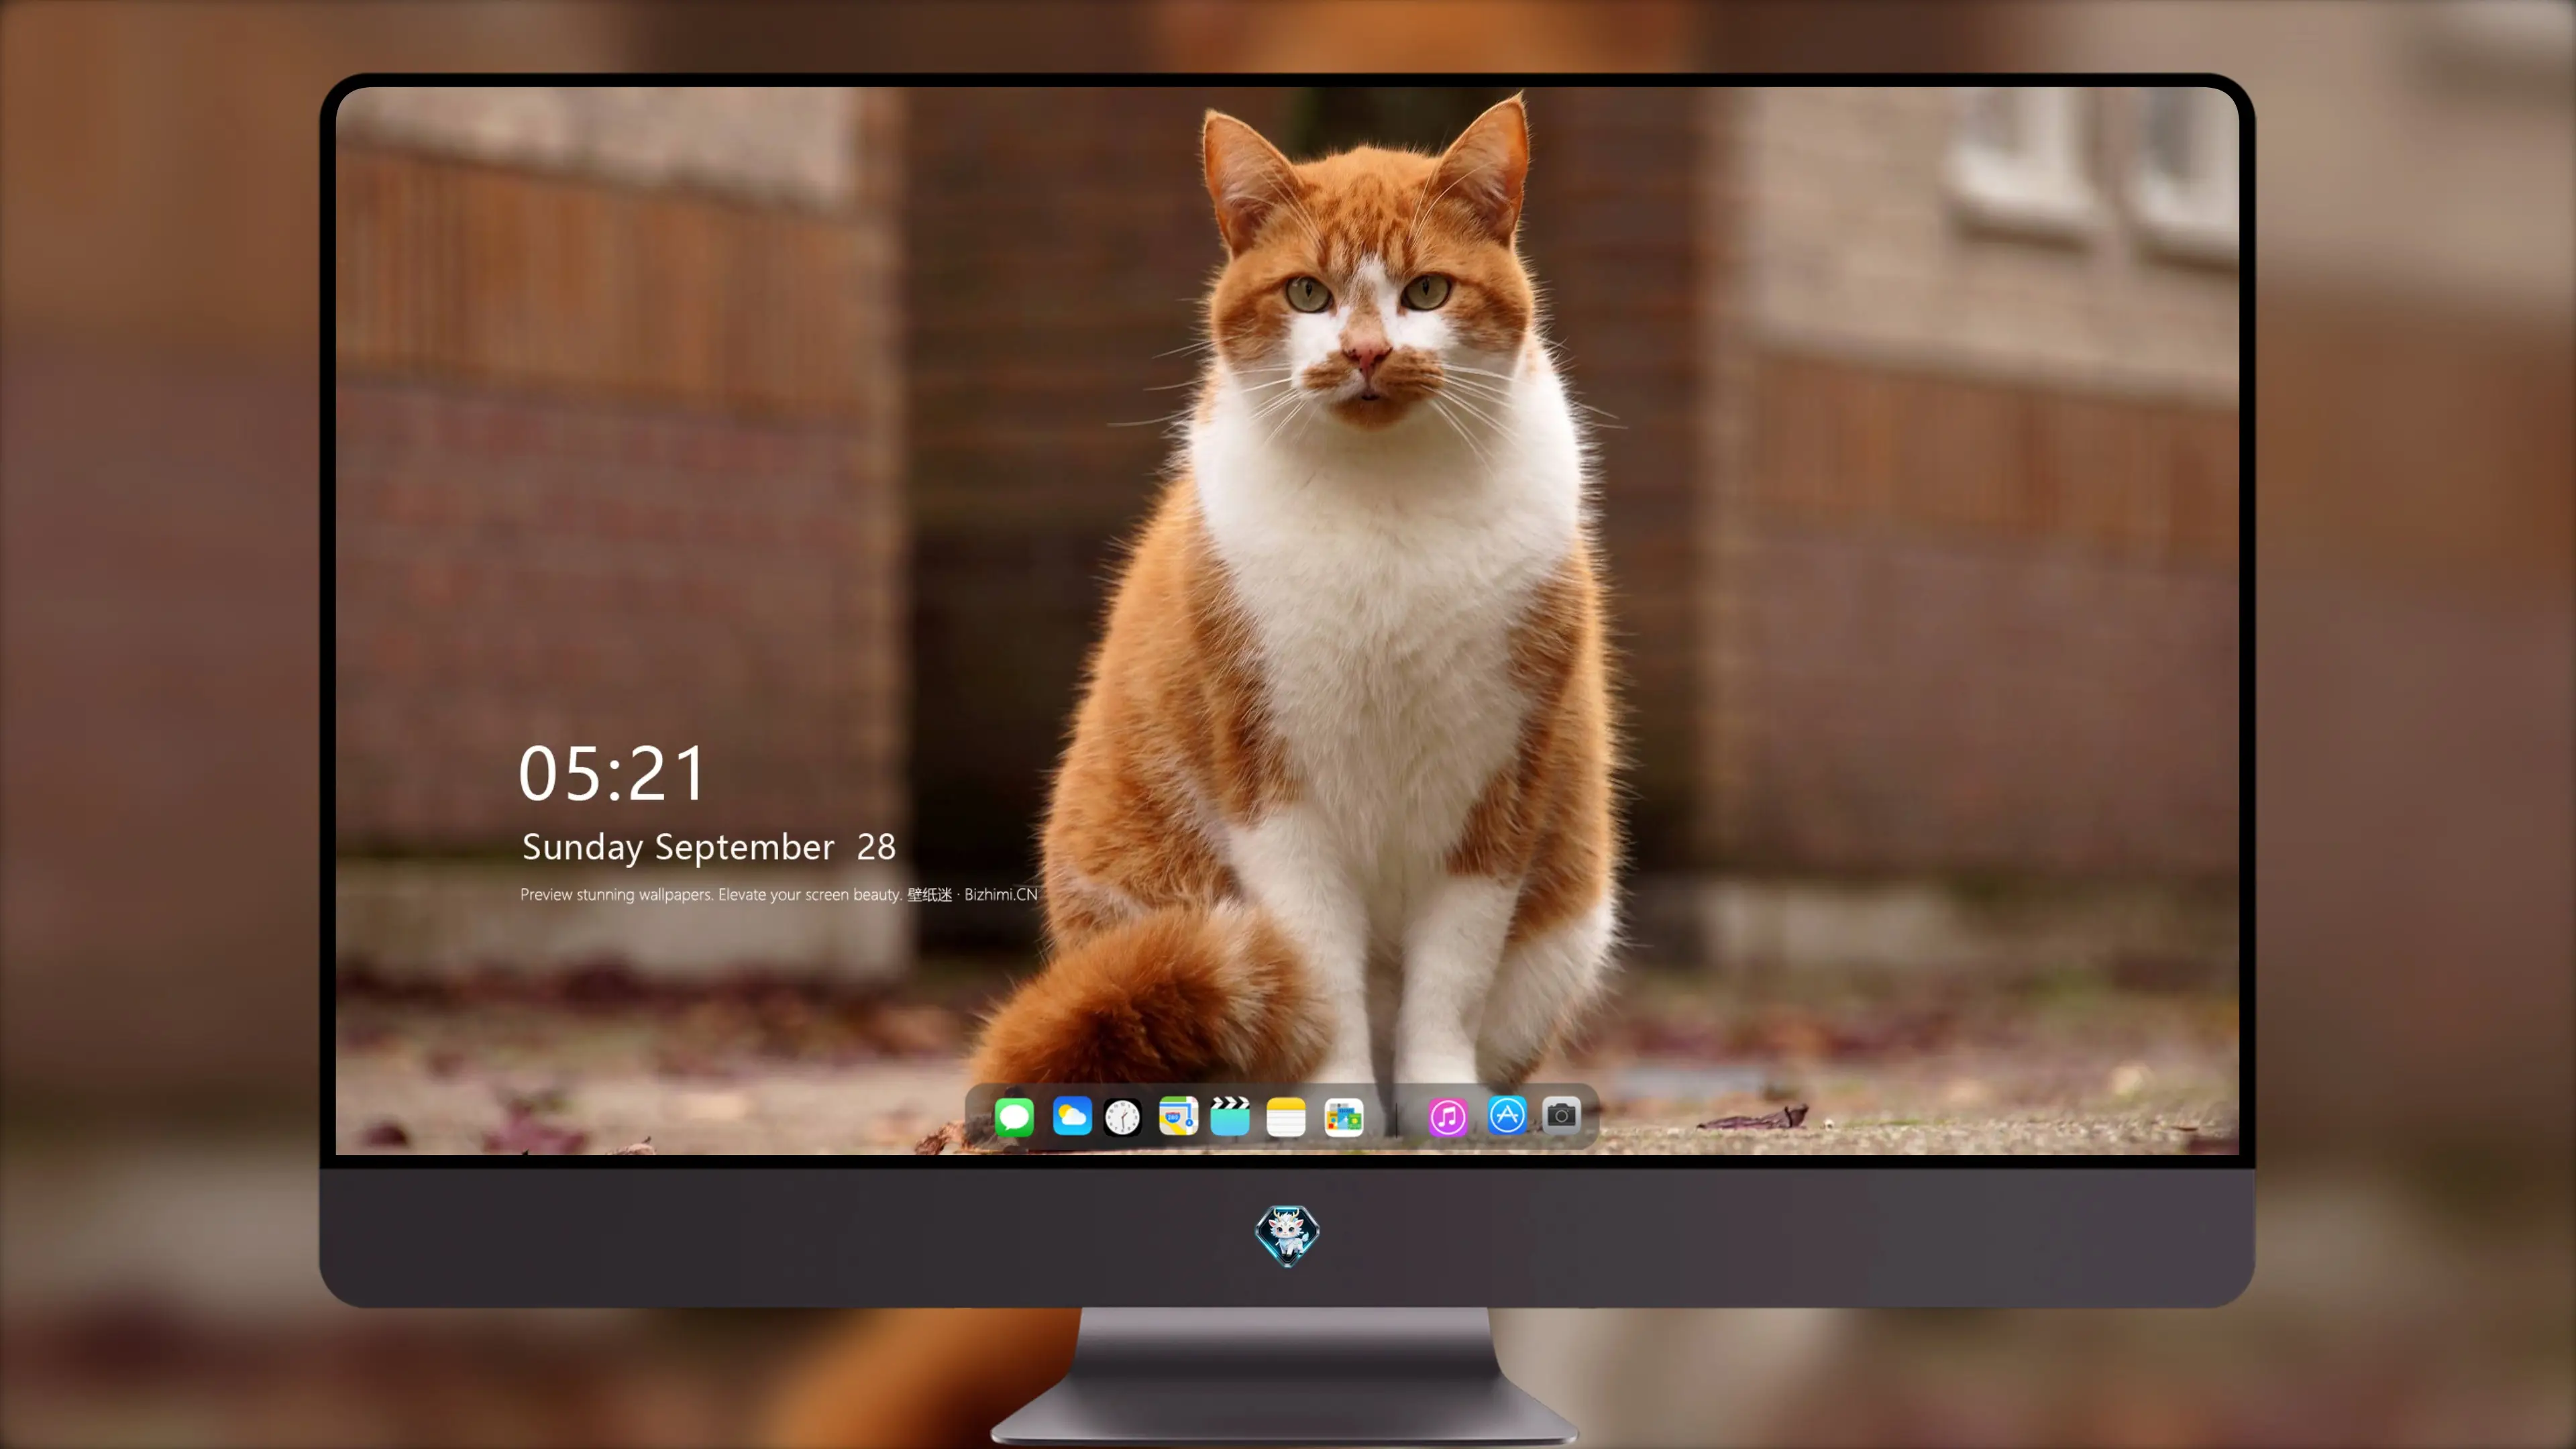Click the 05:21 clock display
The height and width of the screenshot is (1449, 2576).
[x=612, y=774]
